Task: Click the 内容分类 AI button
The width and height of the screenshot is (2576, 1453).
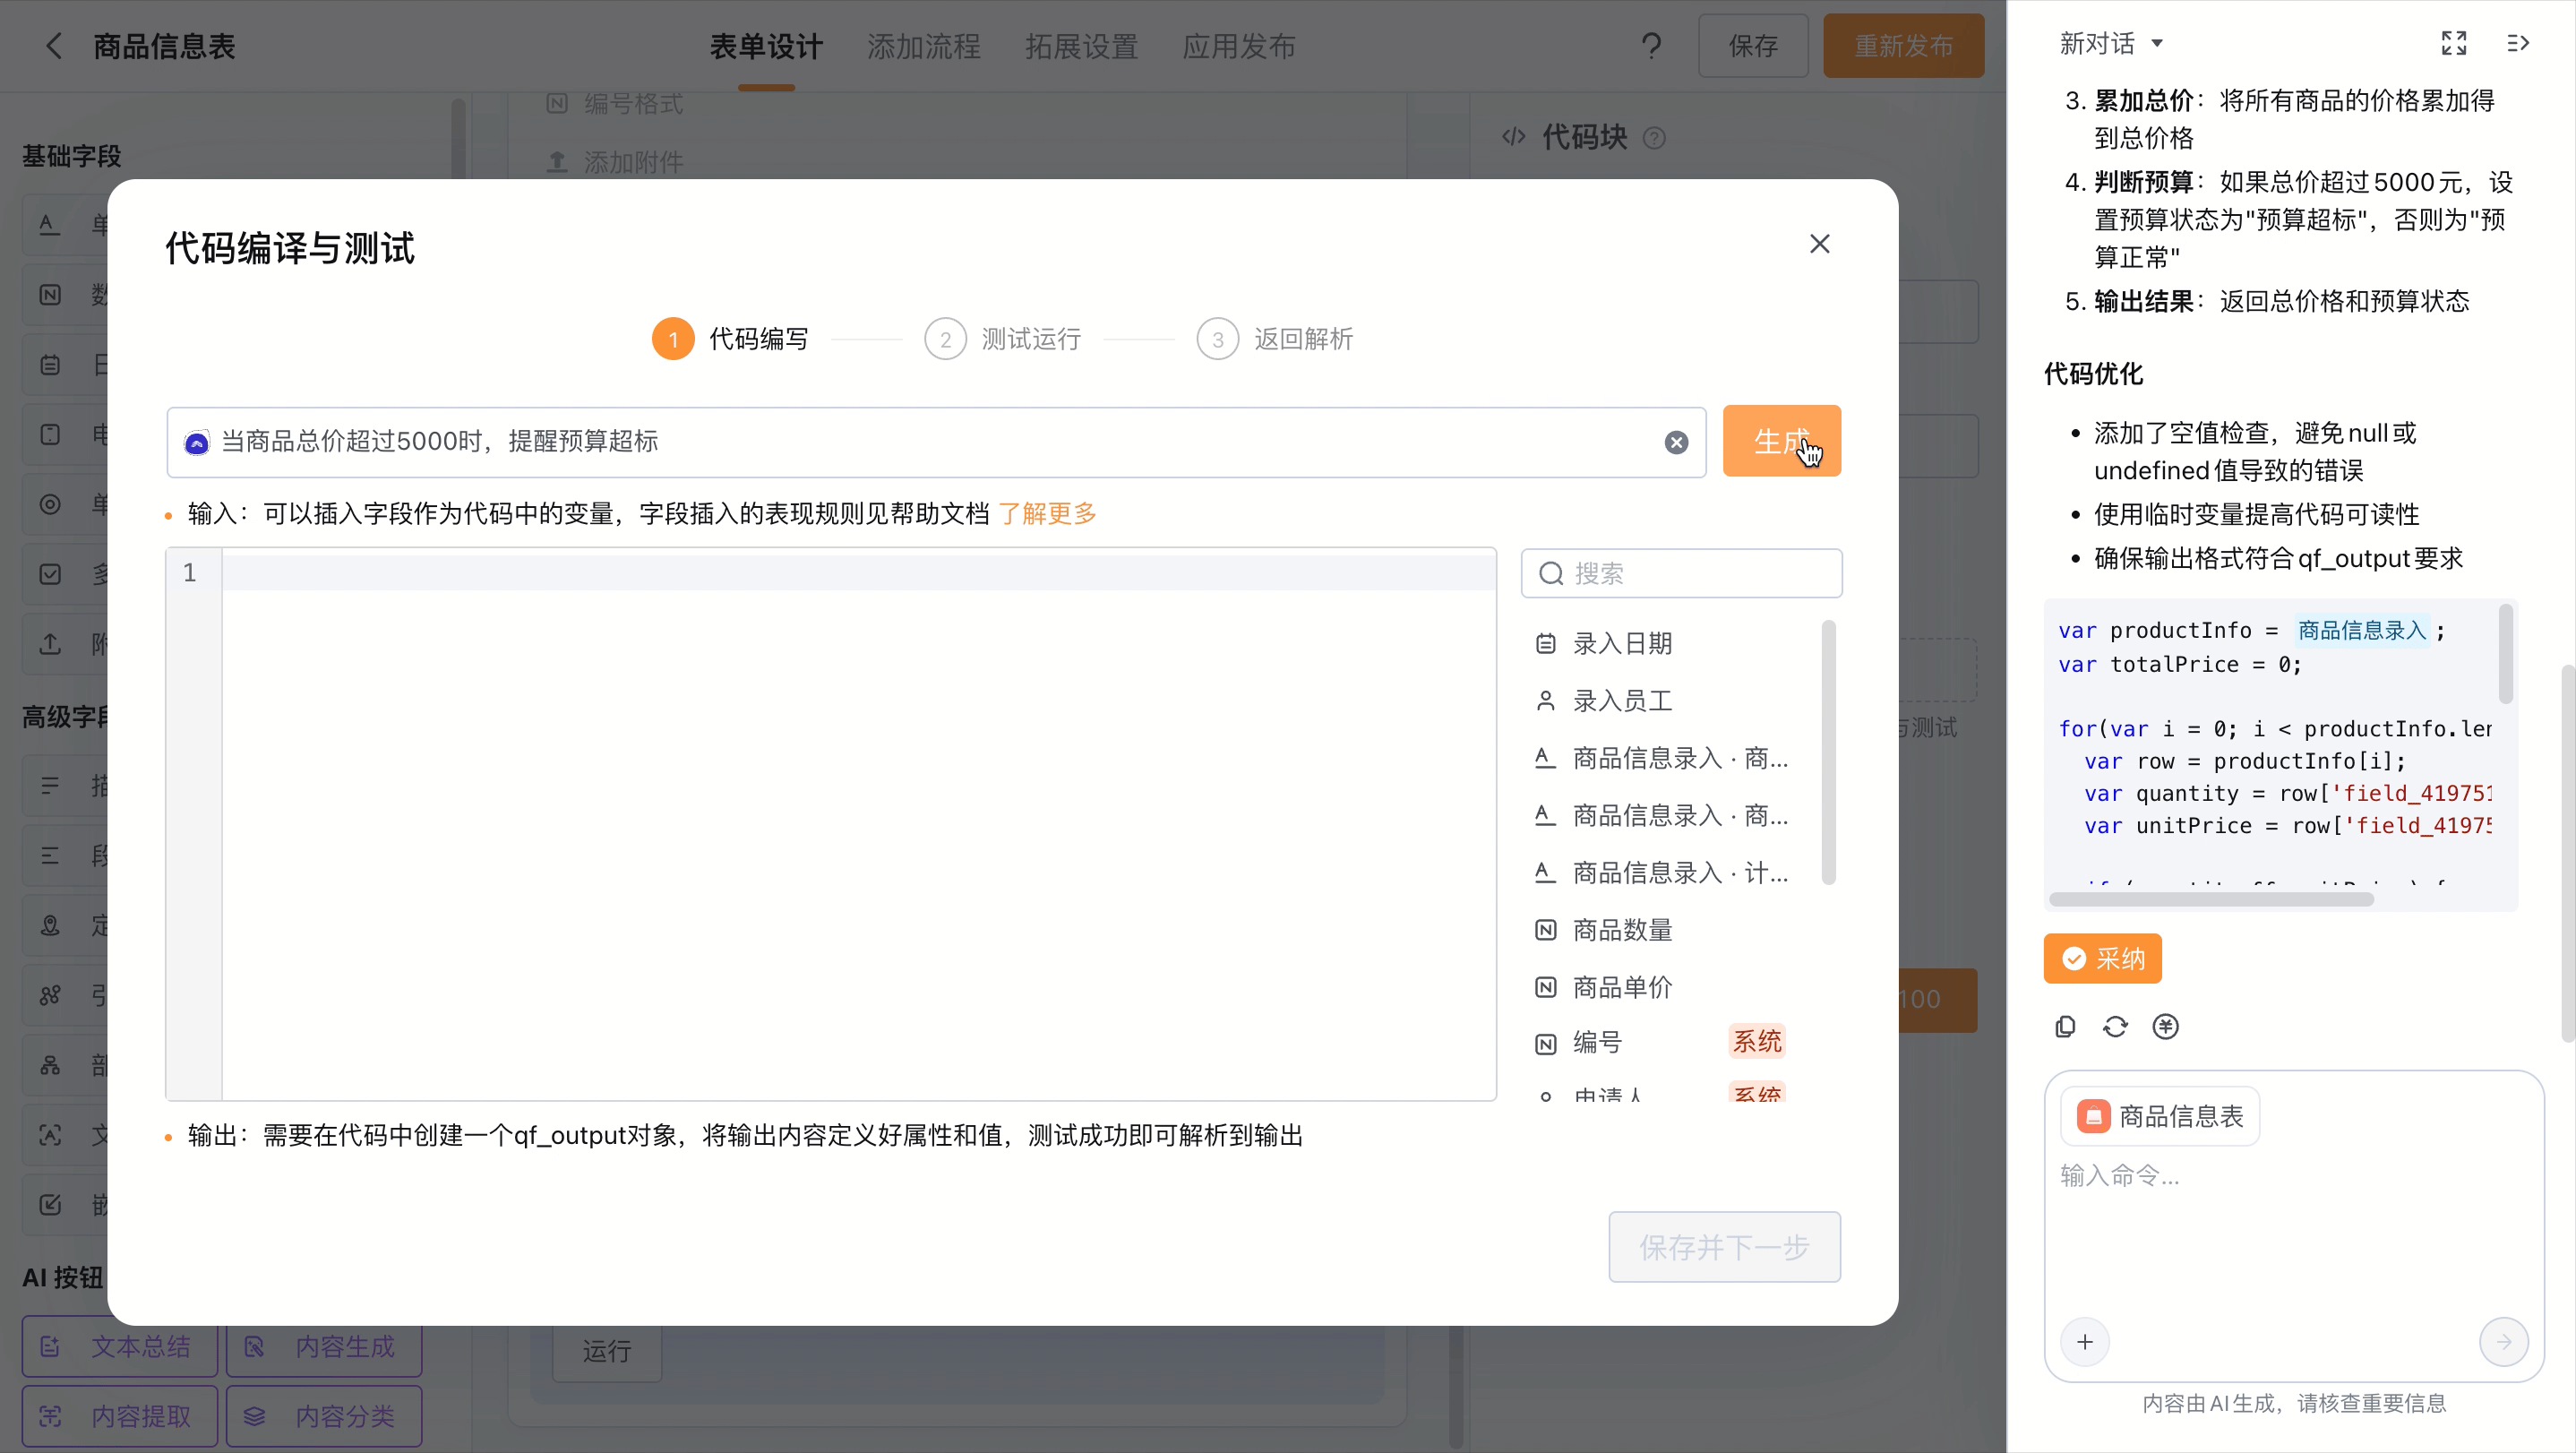Action: point(324,1417)
